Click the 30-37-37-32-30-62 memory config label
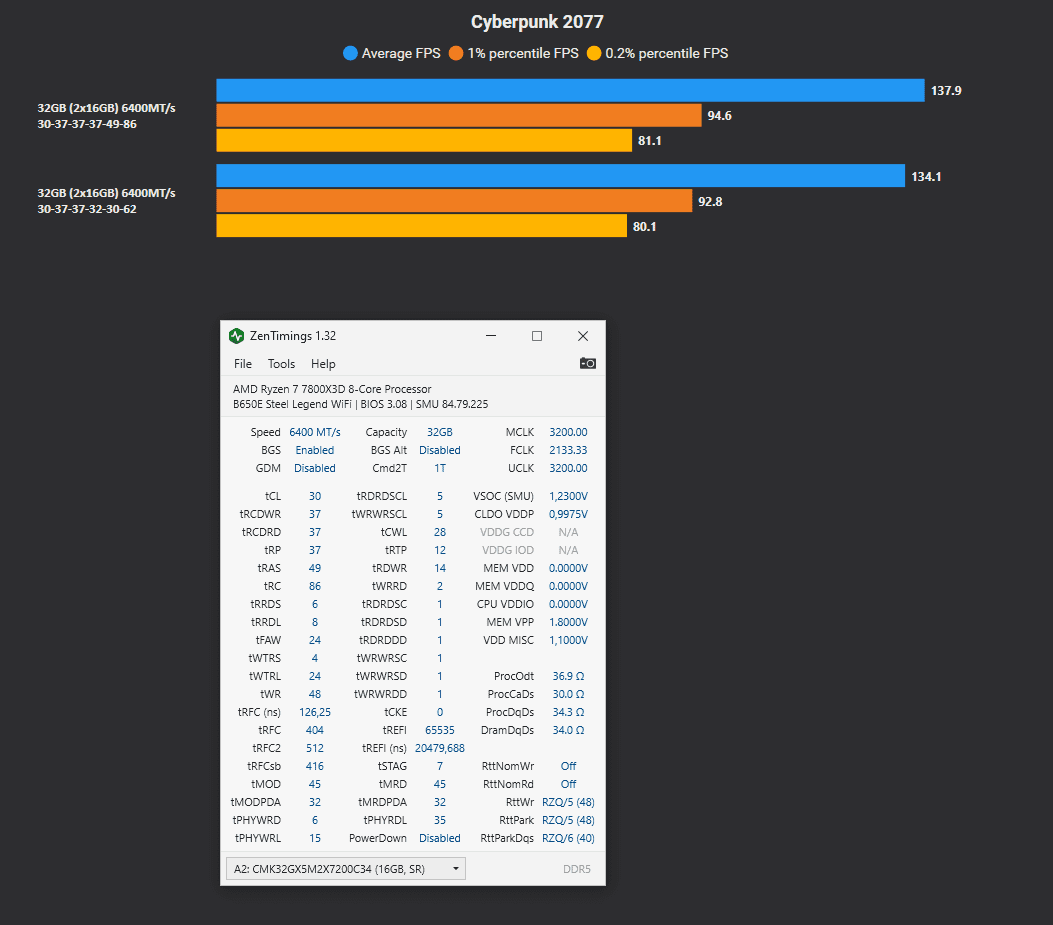1053x925 pixels. [87, 210]
